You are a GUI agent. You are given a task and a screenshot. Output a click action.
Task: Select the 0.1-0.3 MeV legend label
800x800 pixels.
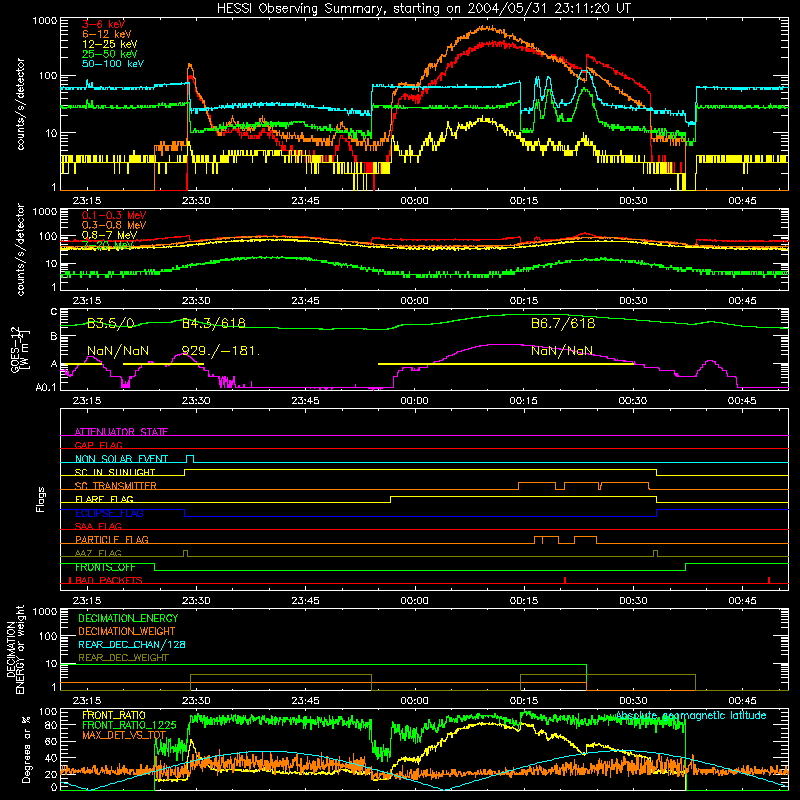tap(114, 215)
